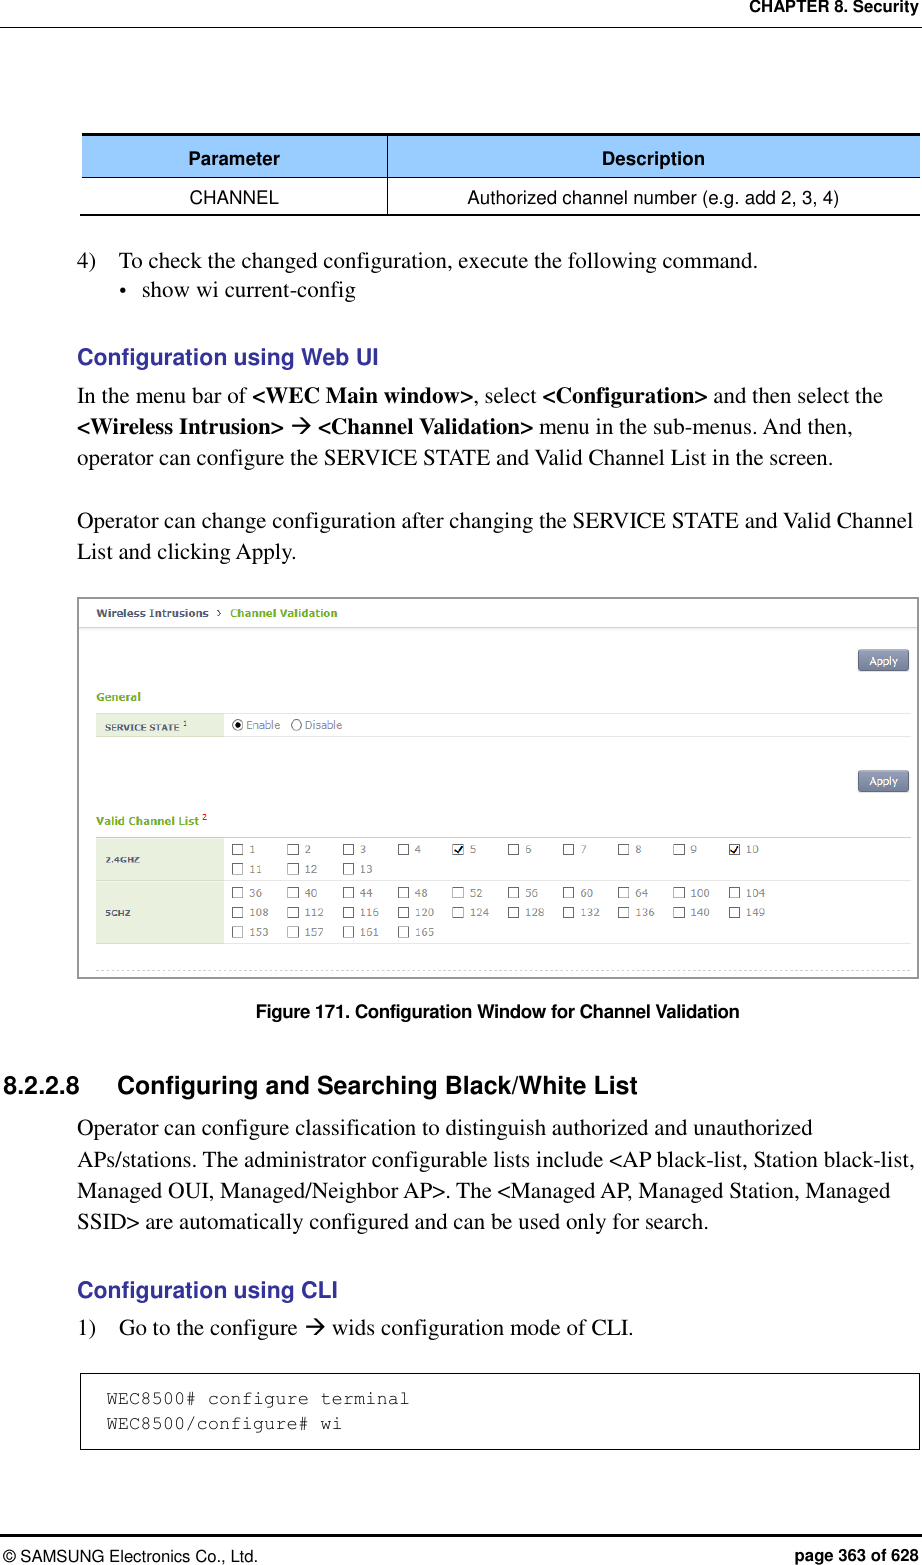Image resolution: width=922 pixels, height=1565 pixels.
Task: Select Channel Validation in the breadcrumb
Action: click(284, 612)
